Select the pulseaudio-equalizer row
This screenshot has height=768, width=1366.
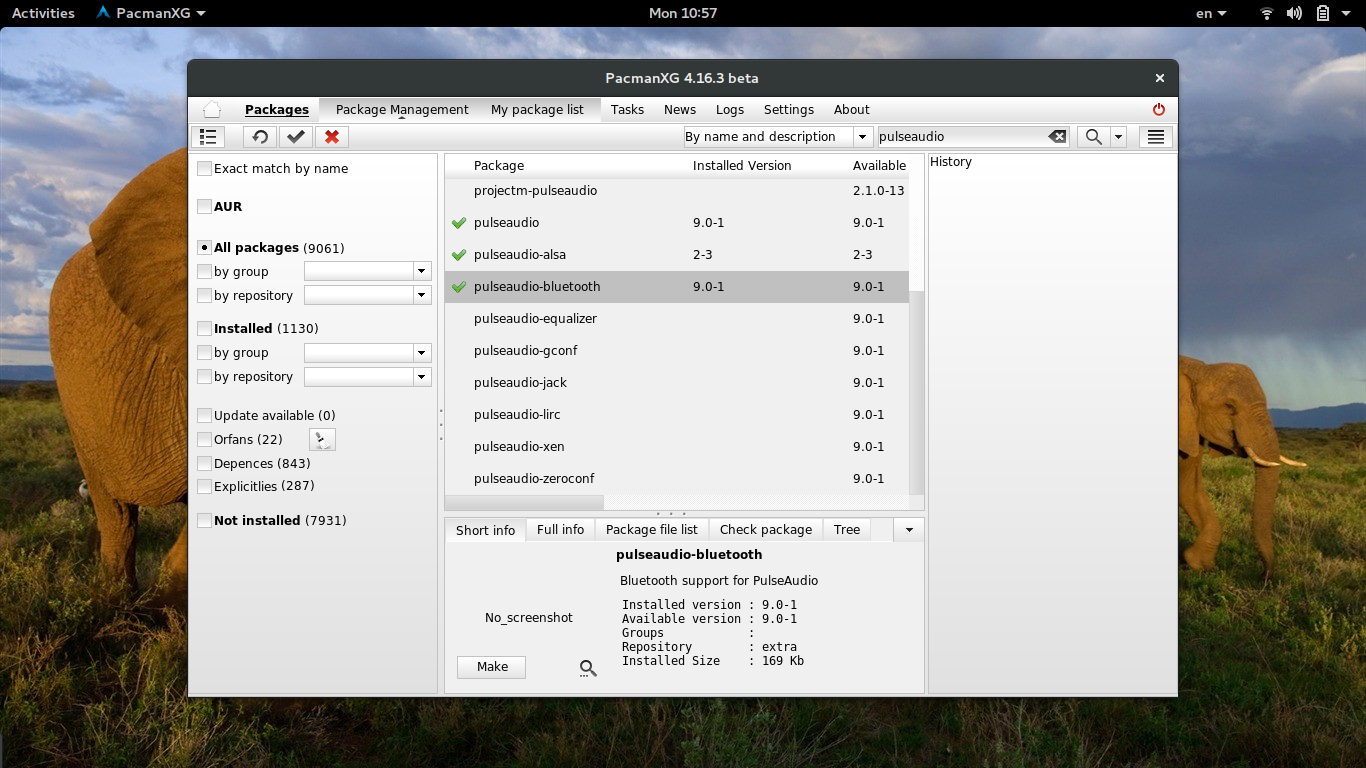677,319
